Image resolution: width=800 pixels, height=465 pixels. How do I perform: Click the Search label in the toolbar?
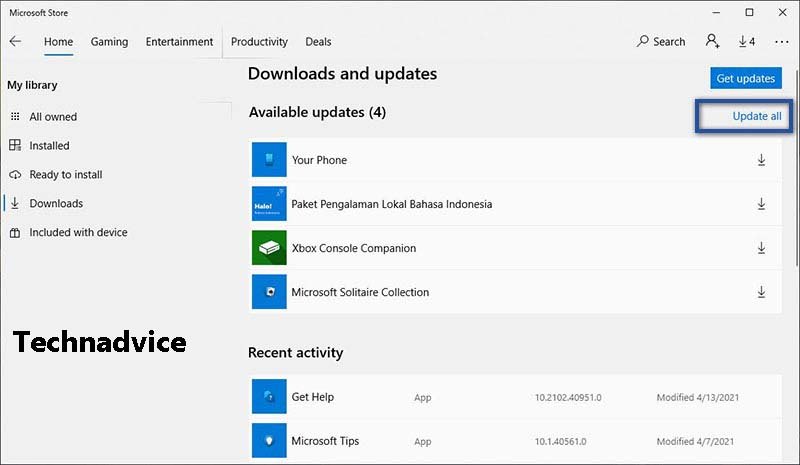pos(669,42)
